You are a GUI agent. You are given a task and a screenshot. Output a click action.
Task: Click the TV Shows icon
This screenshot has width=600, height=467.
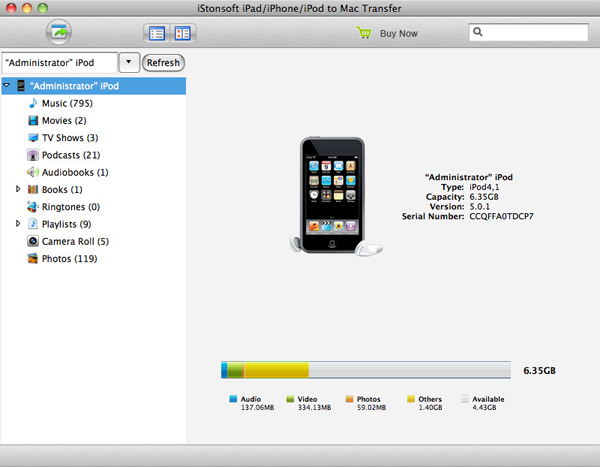point(33,137)
